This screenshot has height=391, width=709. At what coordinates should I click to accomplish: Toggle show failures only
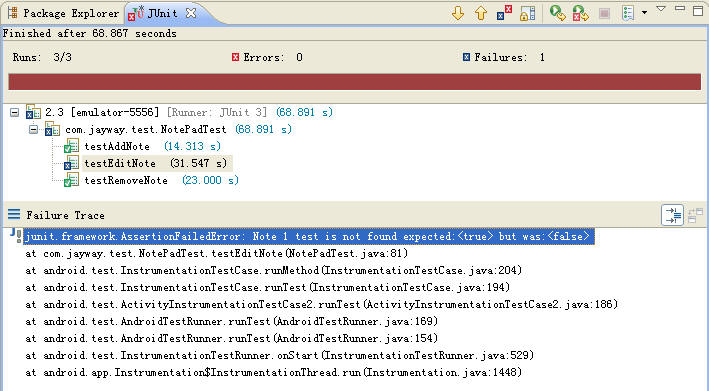[x=504, y=13]
